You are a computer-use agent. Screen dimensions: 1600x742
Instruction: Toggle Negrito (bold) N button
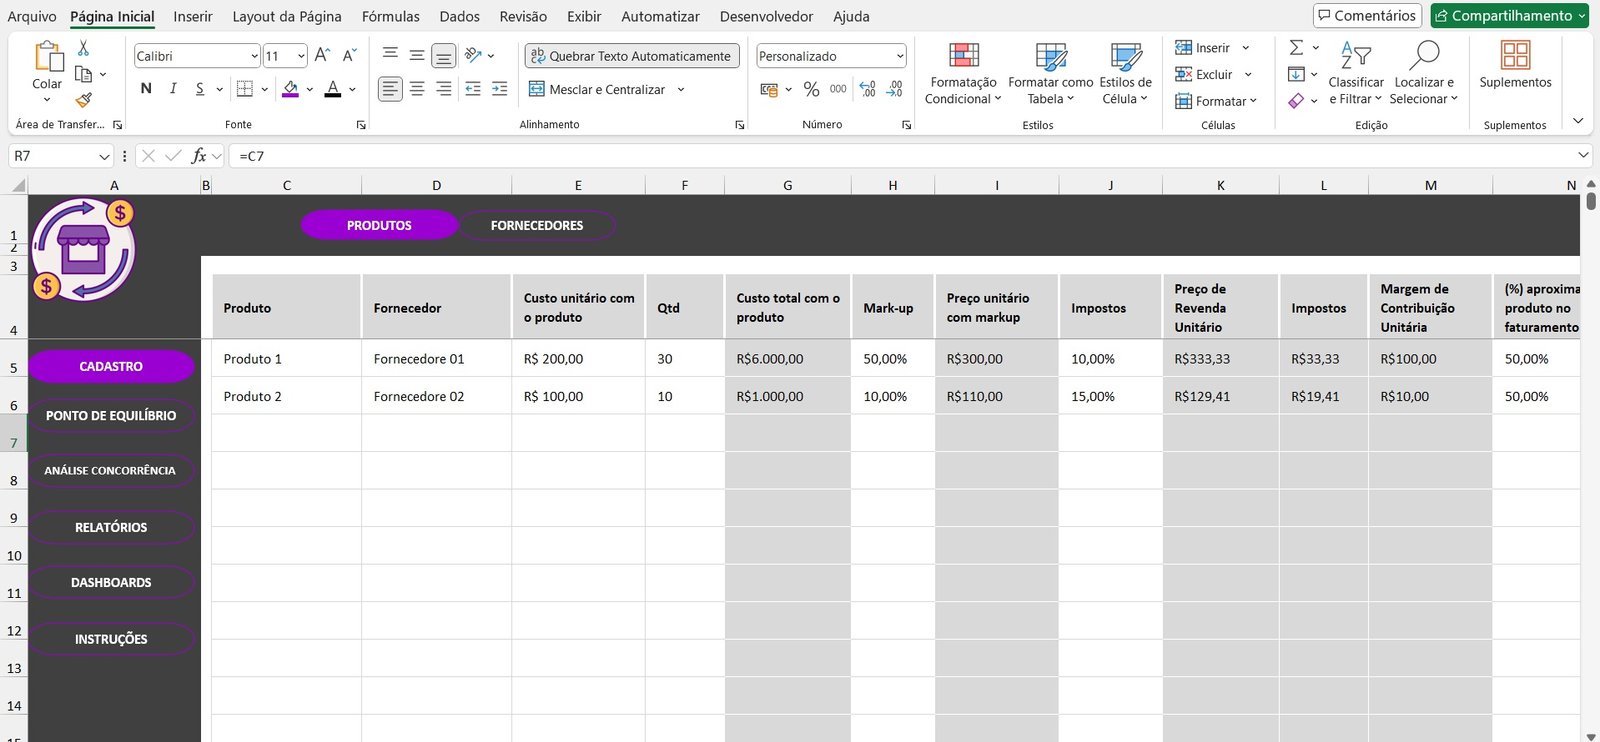pos(146,89)
